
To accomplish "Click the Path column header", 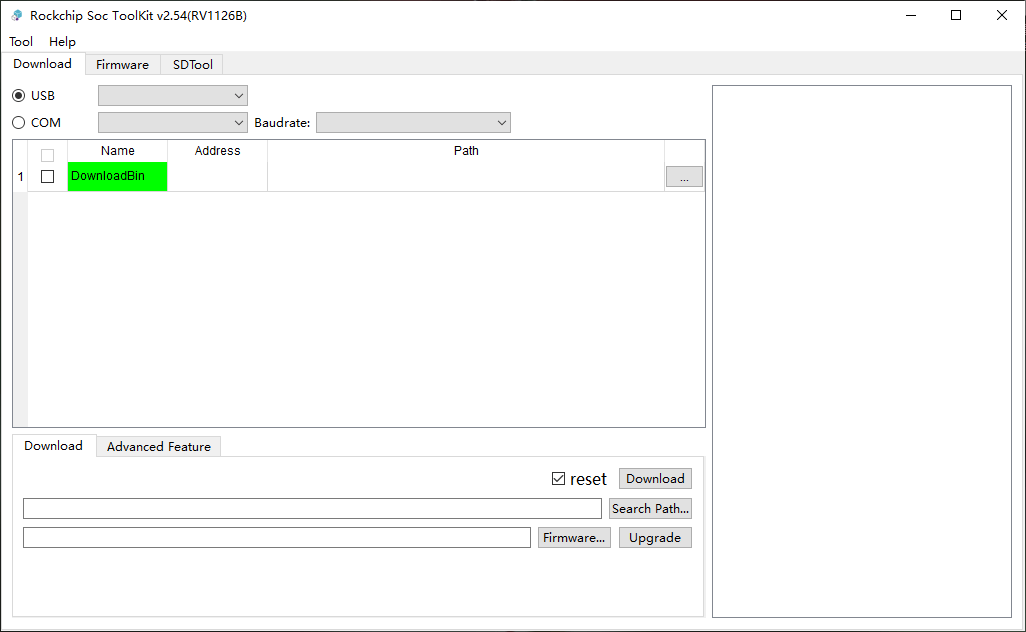I will coord(466,150).
